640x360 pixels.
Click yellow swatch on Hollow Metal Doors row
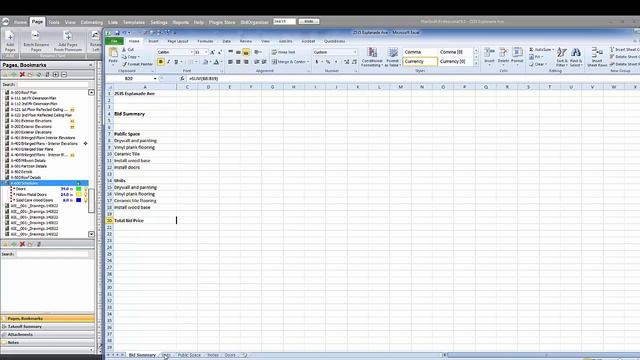[x=78, y=195]
